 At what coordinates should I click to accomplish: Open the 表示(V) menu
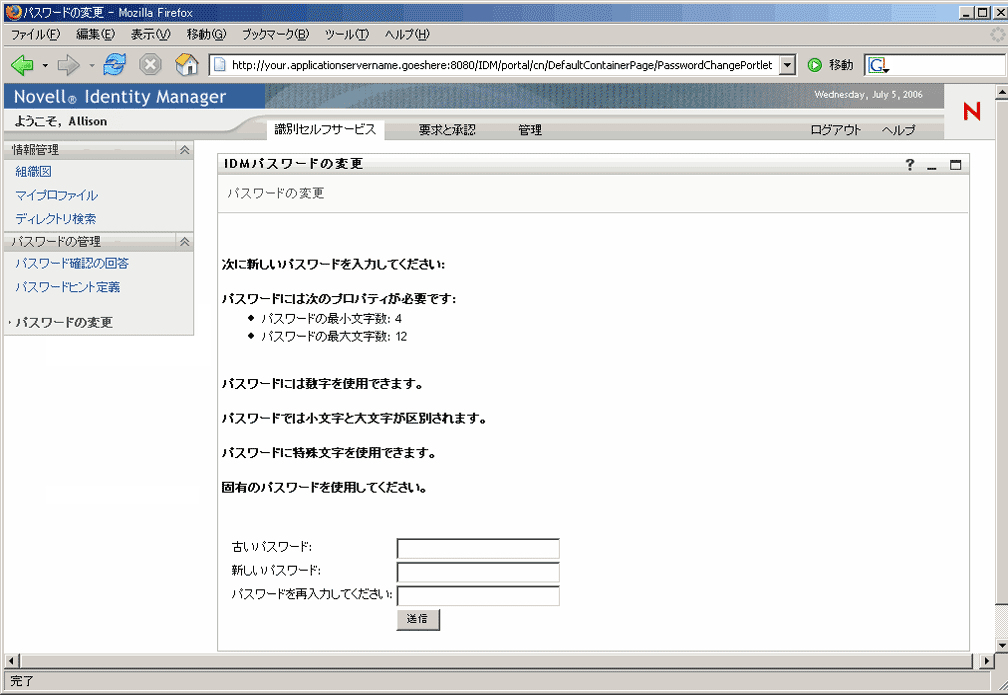(x=150, y=35)
